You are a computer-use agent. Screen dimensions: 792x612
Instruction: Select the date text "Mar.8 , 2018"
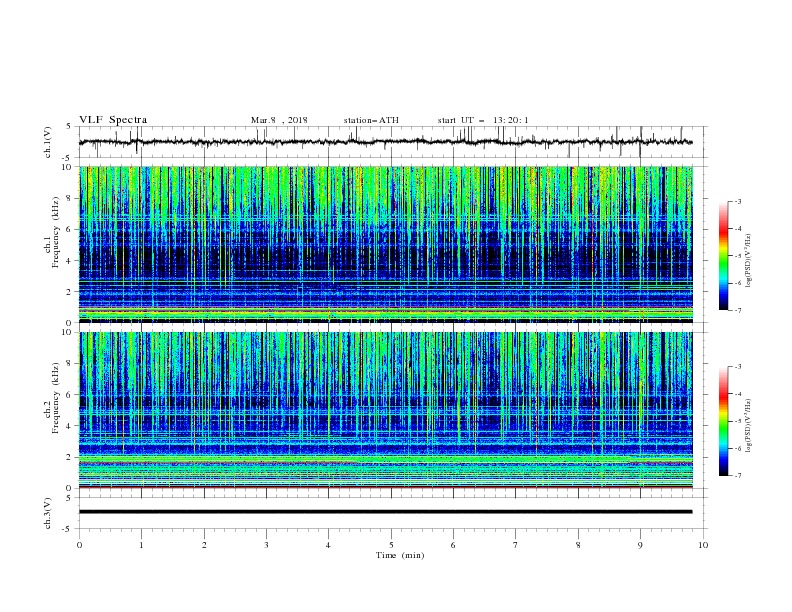point(279,120)
